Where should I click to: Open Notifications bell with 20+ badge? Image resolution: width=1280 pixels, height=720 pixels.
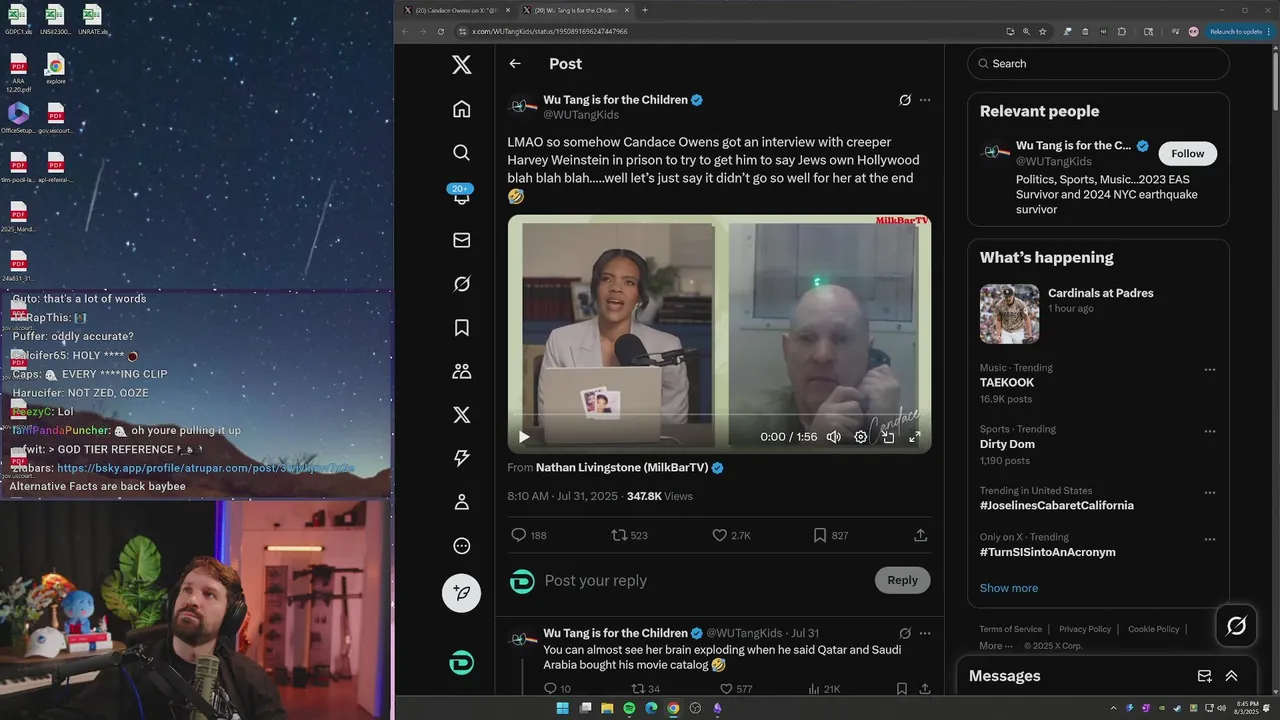[461, 195]
